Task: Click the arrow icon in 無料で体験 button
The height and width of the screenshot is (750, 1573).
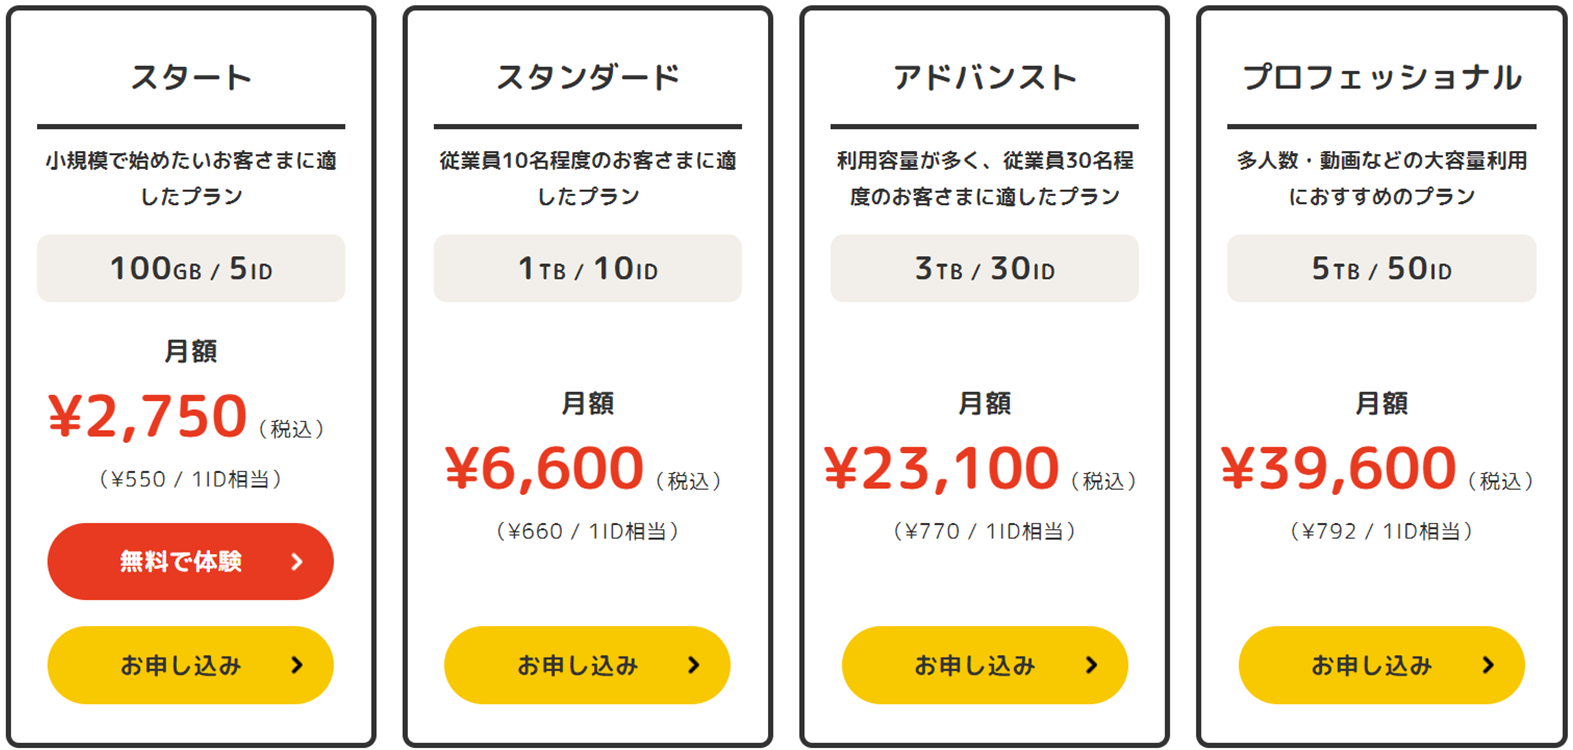Action: coord(297,561)
